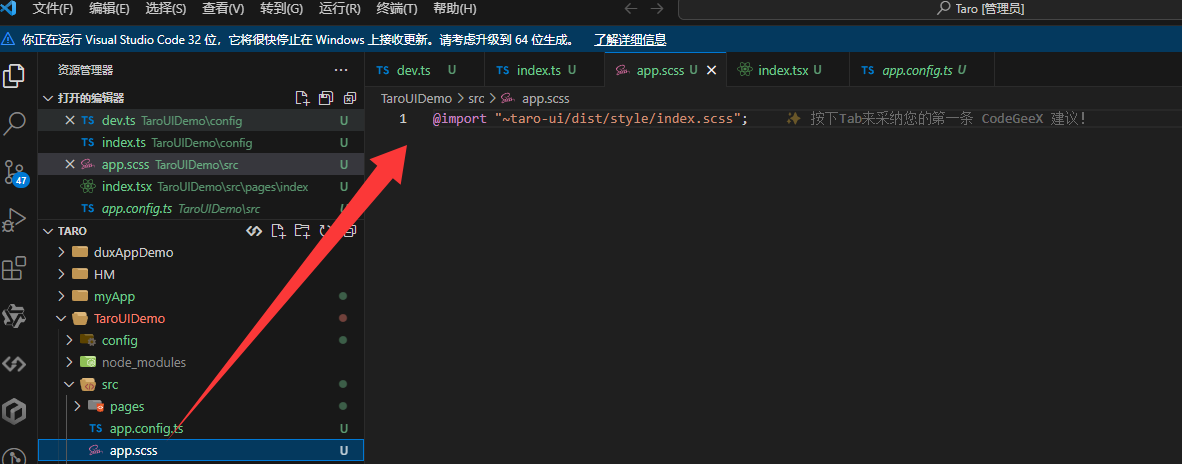The width and height of the screenshot is (1182, 464).
Task: Switch to the index.tsx editor tab
Action: click(788, 70)
